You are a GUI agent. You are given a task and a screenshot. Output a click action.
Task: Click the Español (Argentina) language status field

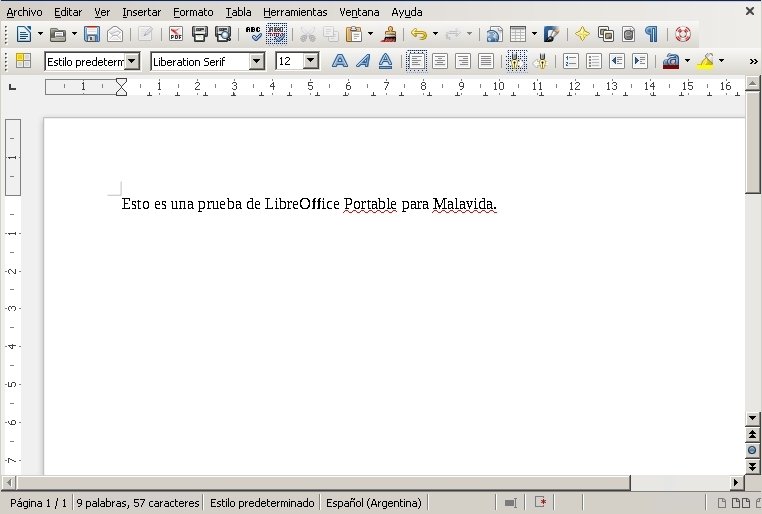[x=374, y=503]
